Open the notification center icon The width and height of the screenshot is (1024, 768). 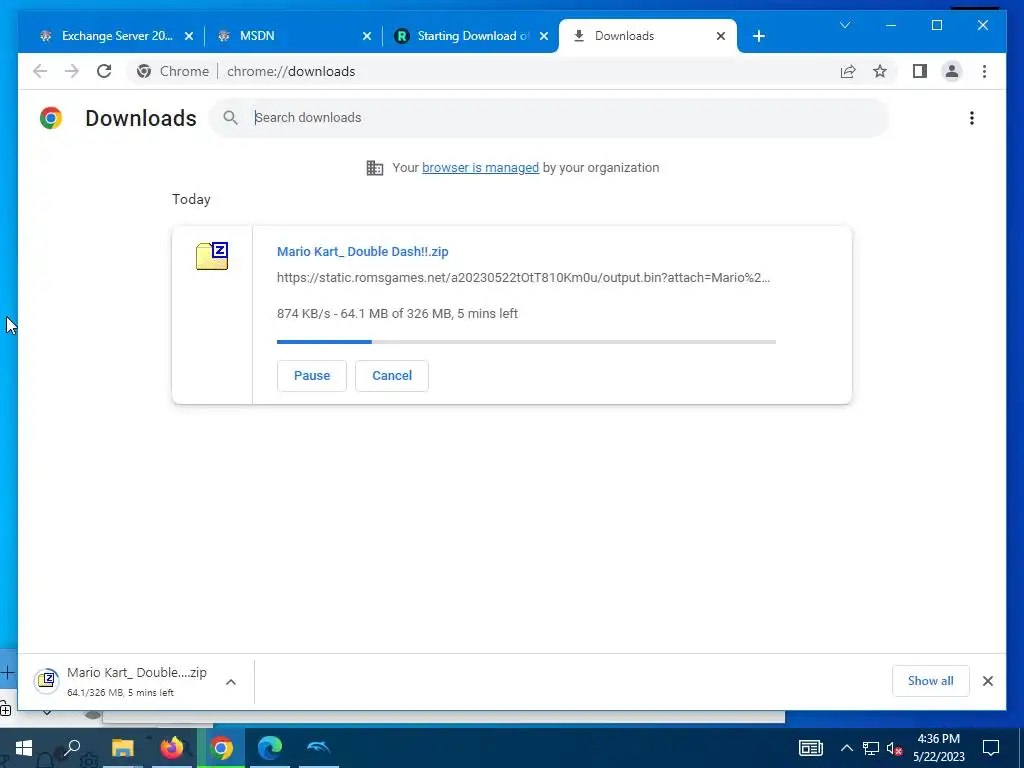pyautogui.click(x=991, y=748)
